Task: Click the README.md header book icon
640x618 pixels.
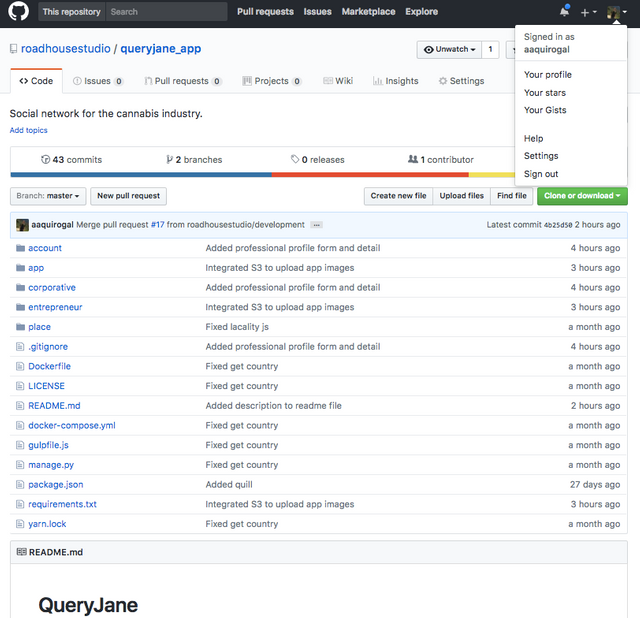Action: [22, 552]
